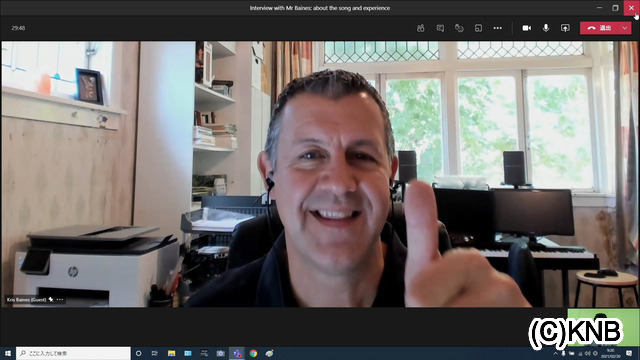Open the meeting chat panel

pyautogui.click(x=440, y=28)
